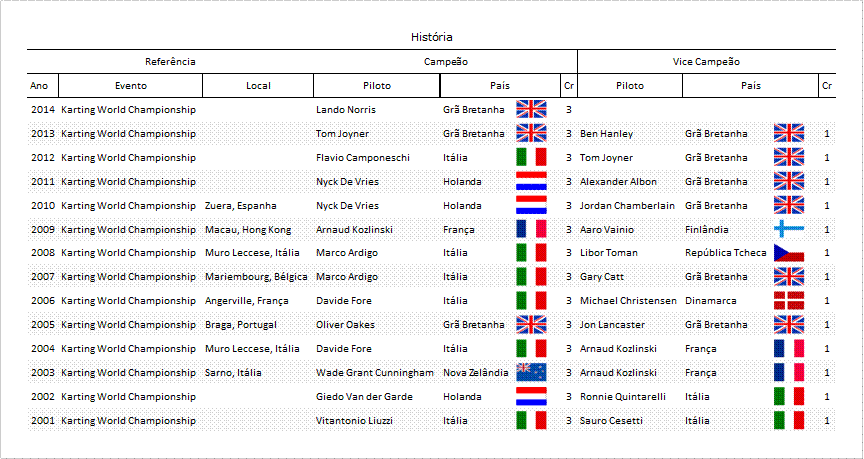This screenshot has height=459, width=864.
Task: Click the Dutch flag in 2002 champion row
Action: click(531, 396)
